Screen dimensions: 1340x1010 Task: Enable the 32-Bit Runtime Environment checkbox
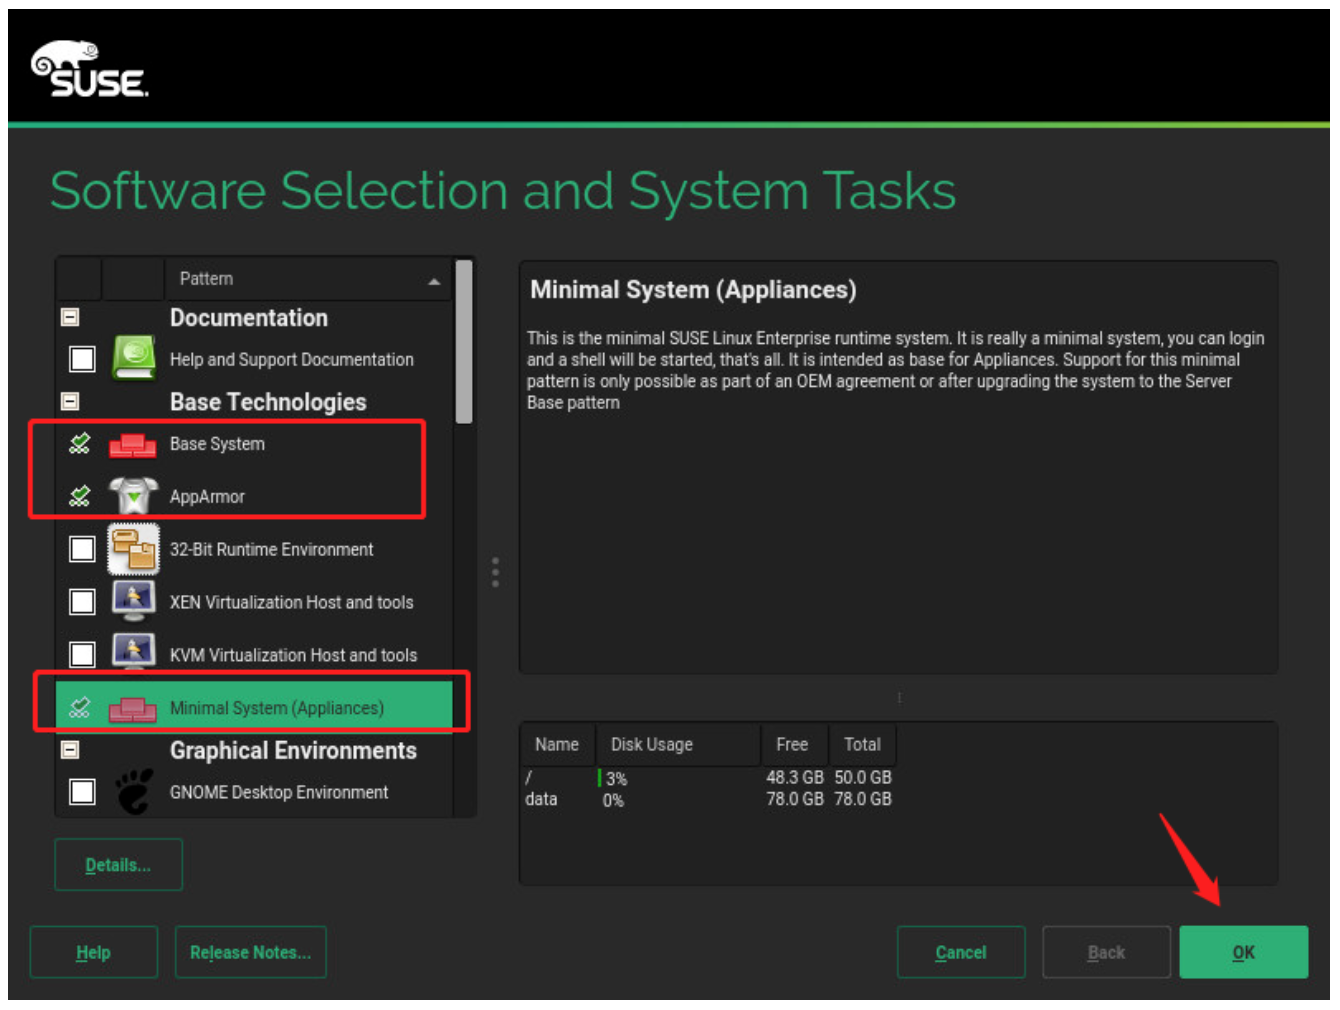tap(82, 549)
